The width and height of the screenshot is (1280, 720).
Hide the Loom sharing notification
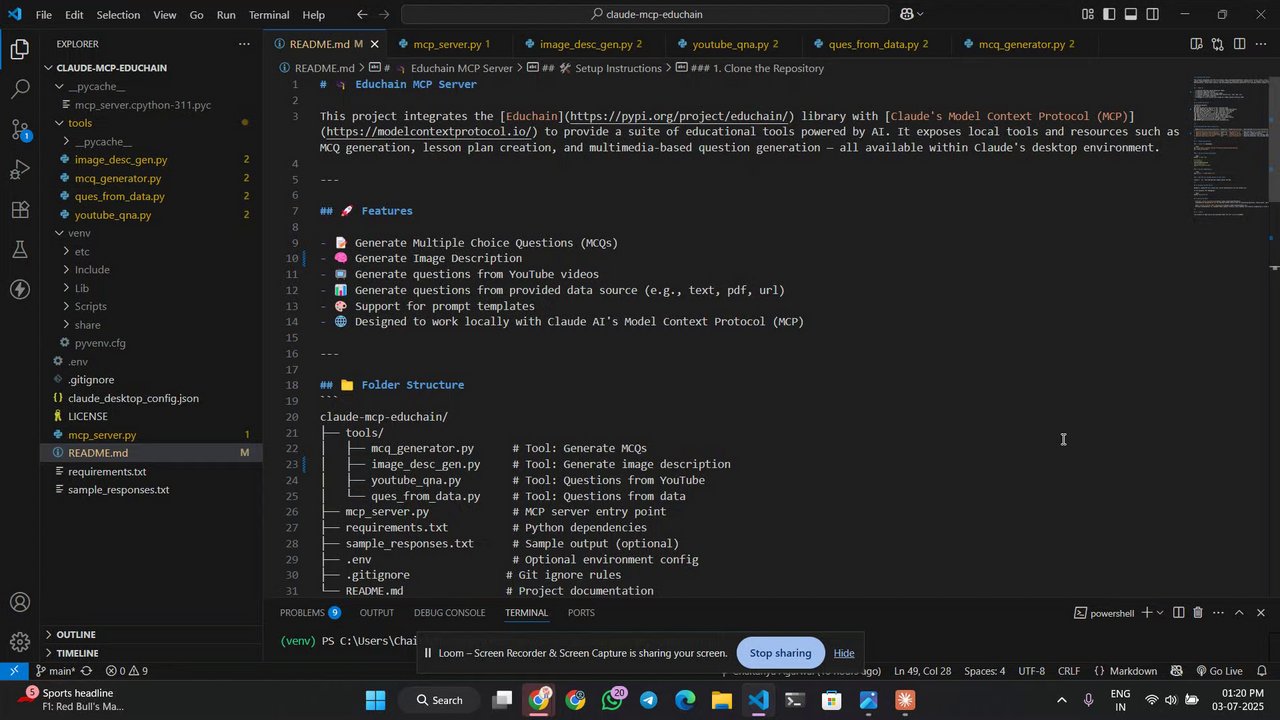click(844, 653)
